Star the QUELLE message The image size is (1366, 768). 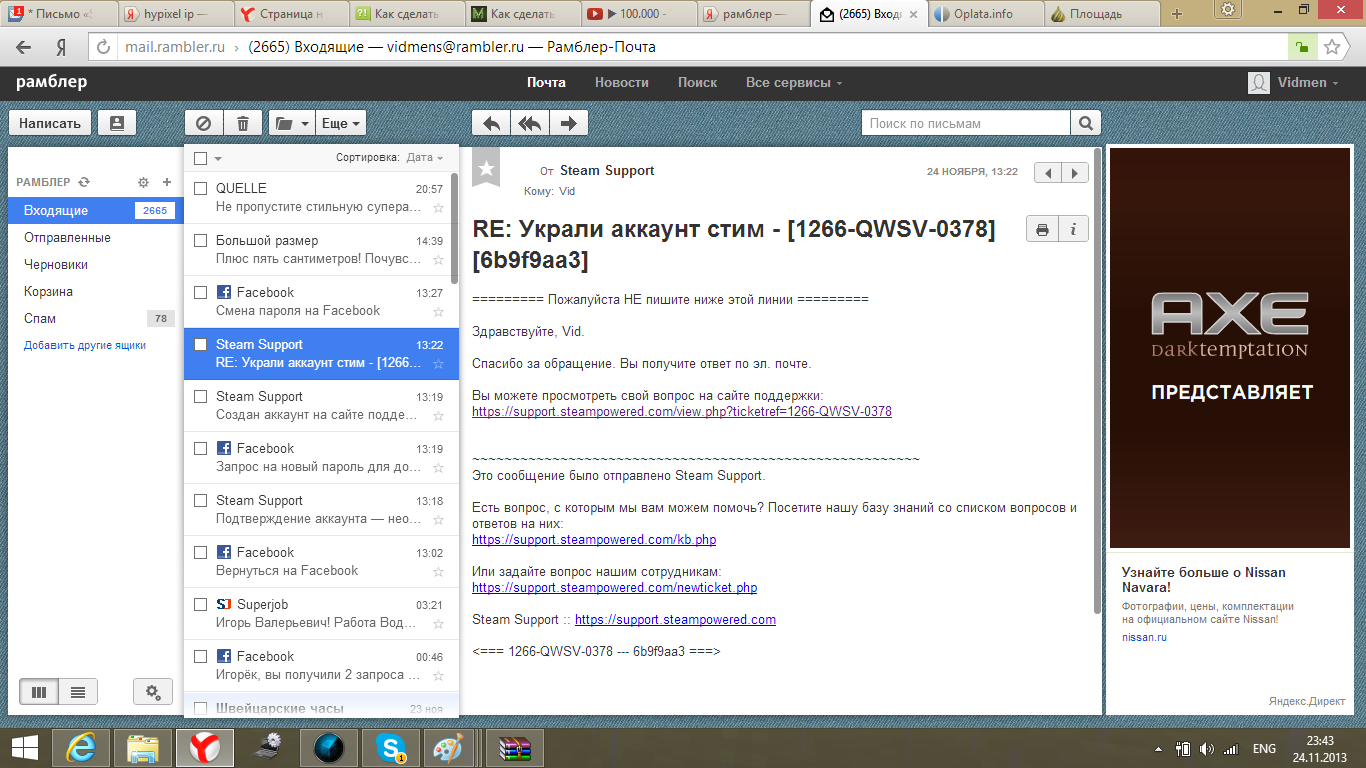point(438,208)
